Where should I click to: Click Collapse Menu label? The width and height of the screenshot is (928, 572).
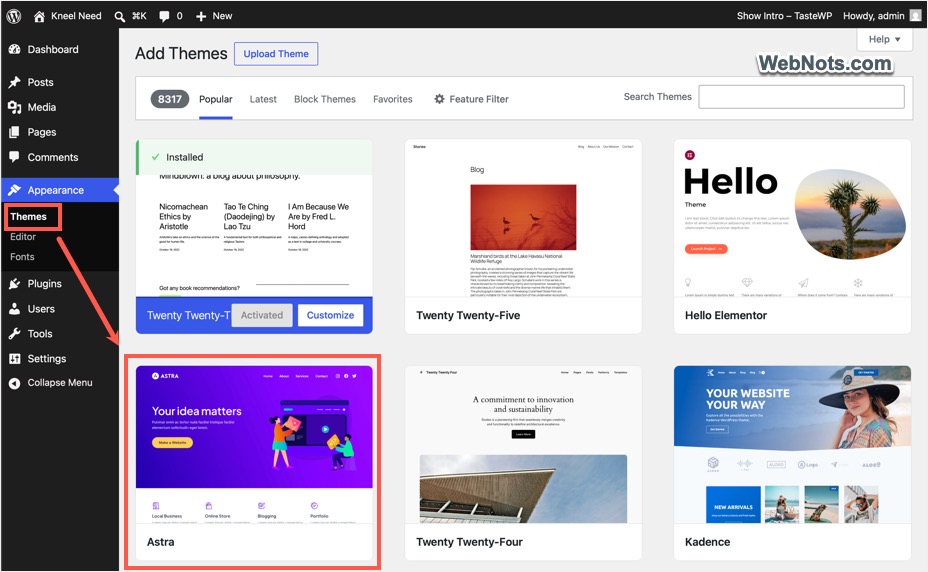tap(60, 383)
